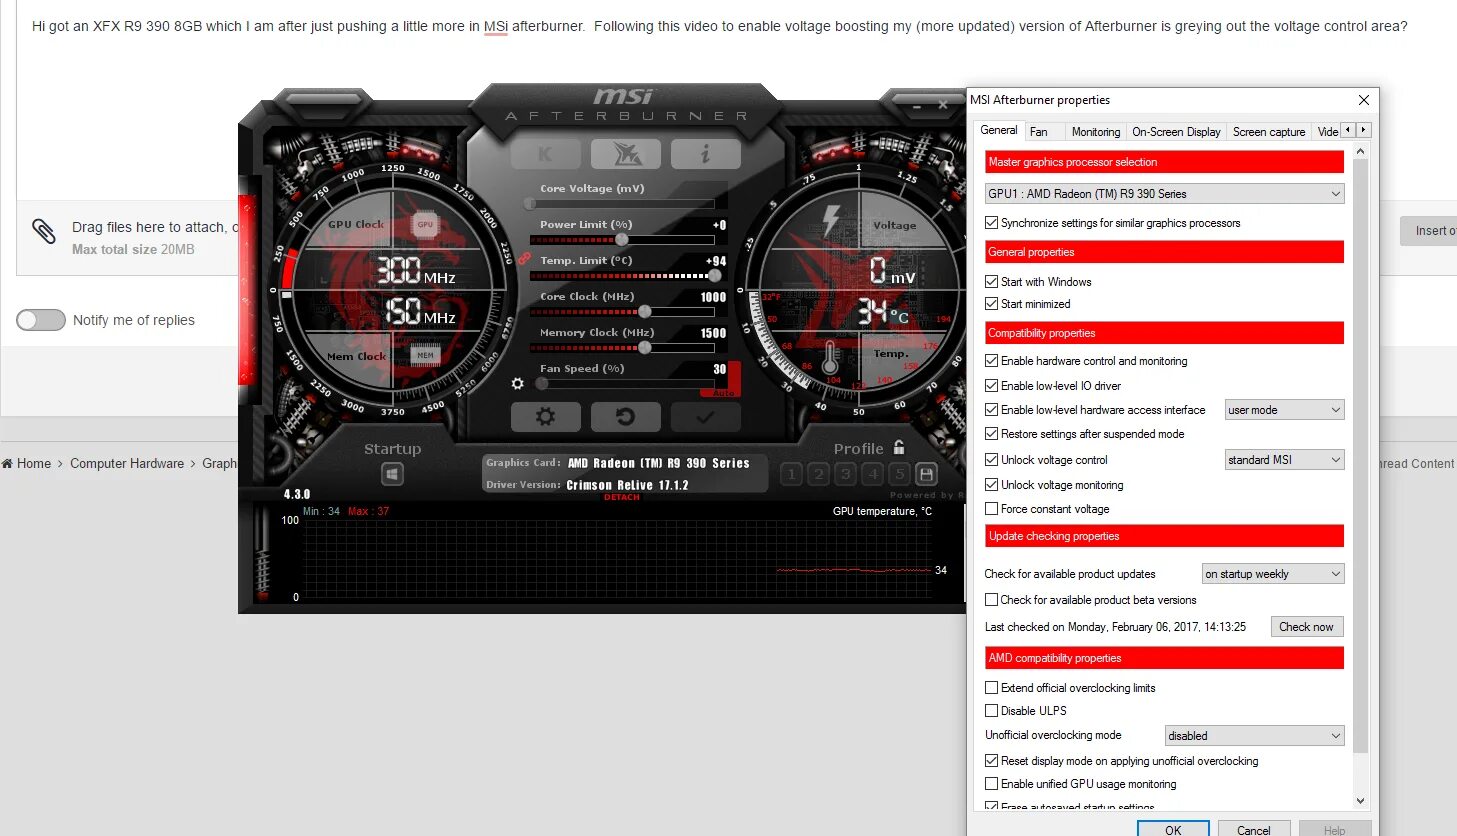The width and height of the screenshot is (1457, 836).
Task: Click the MSI jet logo button
Action: click(625, 154)
